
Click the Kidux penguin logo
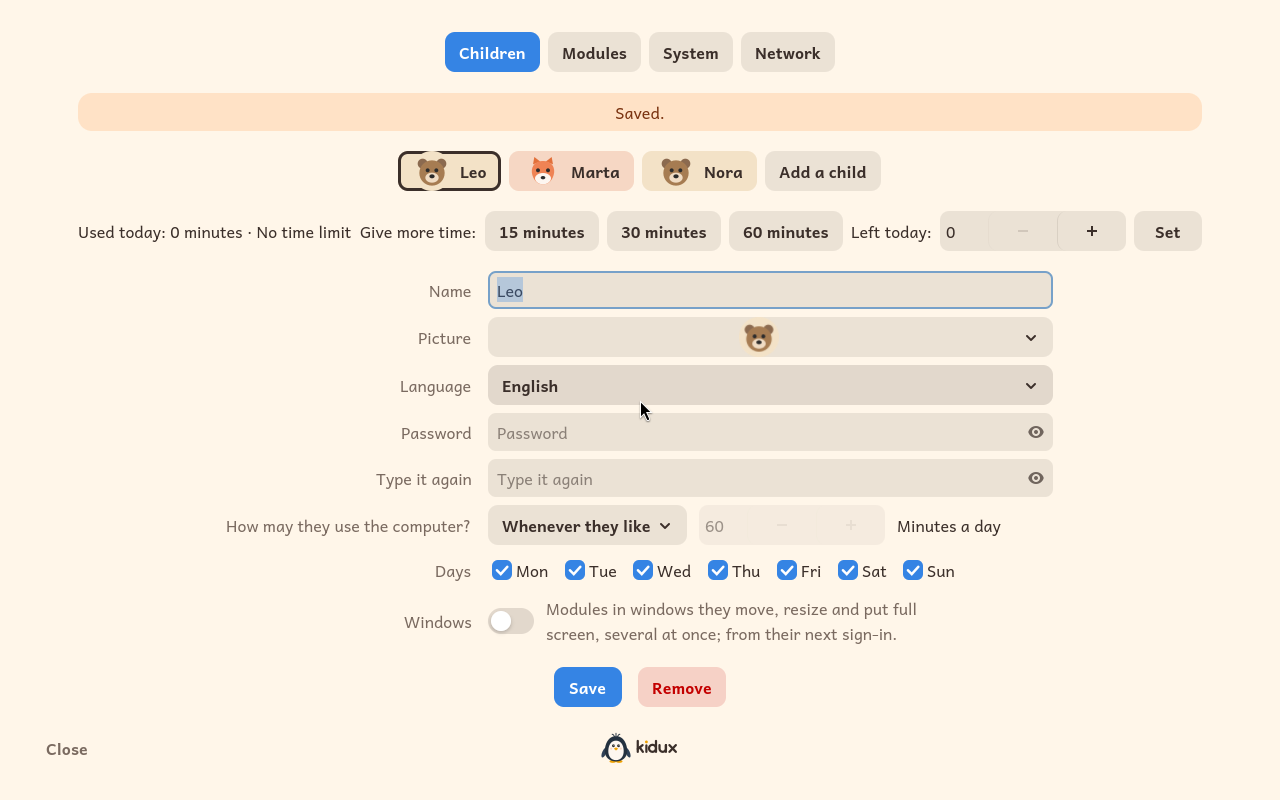point(640,747)
